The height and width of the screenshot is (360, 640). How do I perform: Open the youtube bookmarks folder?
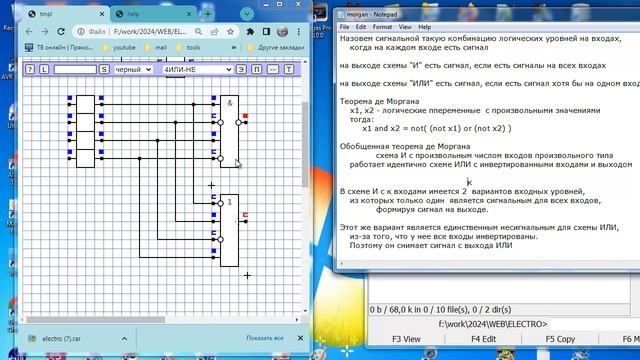pyautogui.click(x=119, y=47)
